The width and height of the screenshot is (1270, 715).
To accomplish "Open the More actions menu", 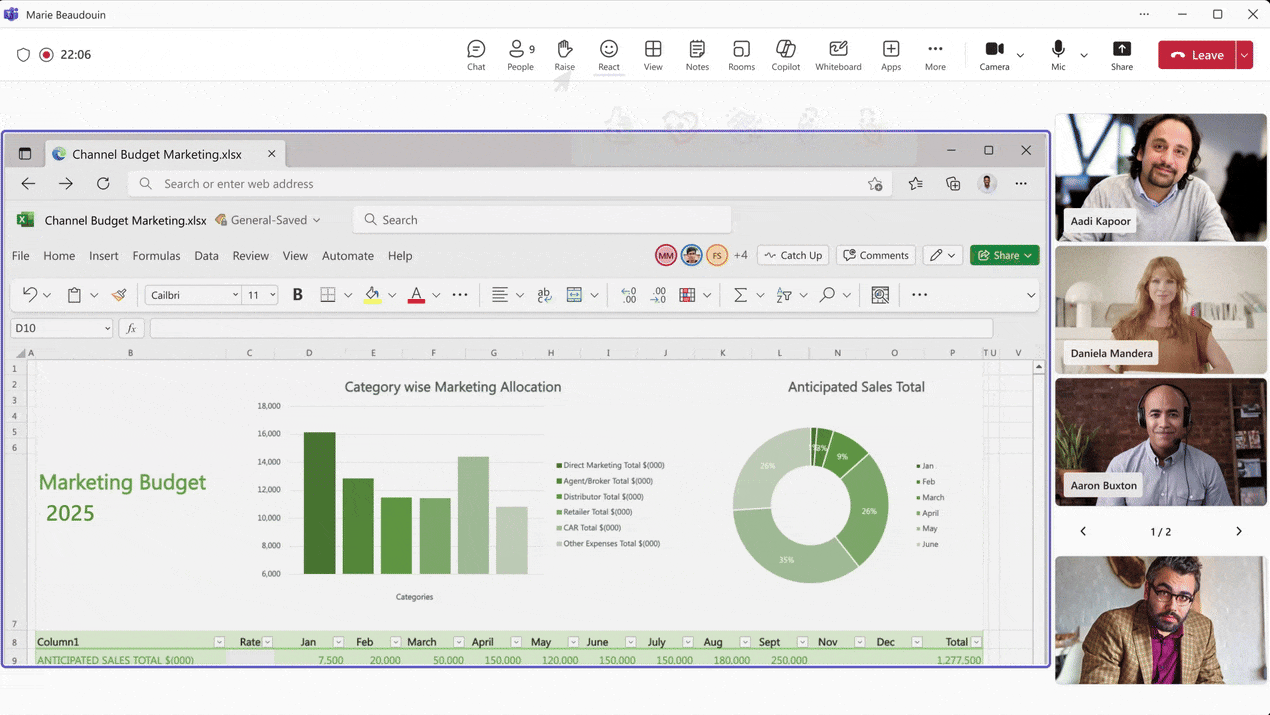I will 935,55.
